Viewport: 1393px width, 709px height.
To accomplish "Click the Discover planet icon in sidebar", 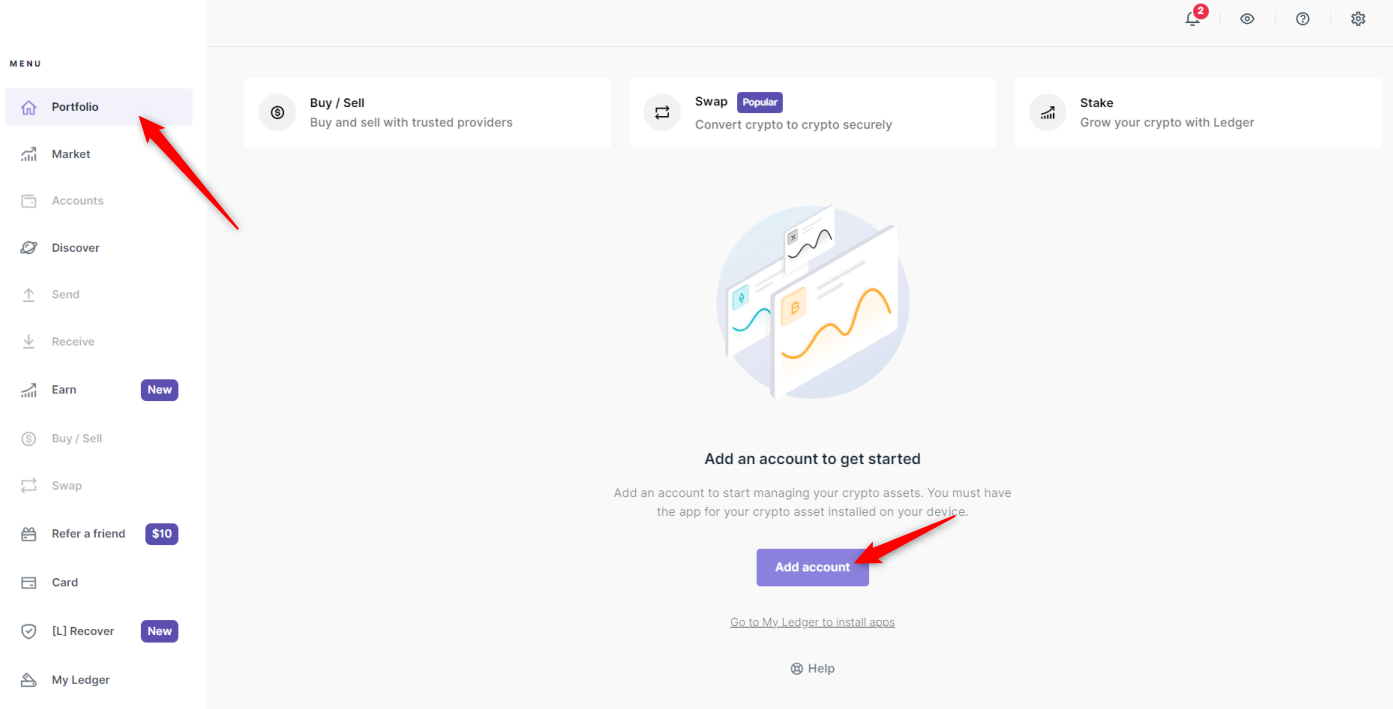I will pos(29,248).
